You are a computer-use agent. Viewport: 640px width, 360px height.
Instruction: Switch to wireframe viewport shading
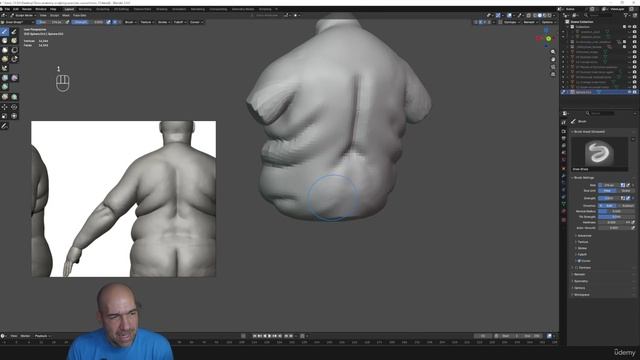(x=534, y=16)
